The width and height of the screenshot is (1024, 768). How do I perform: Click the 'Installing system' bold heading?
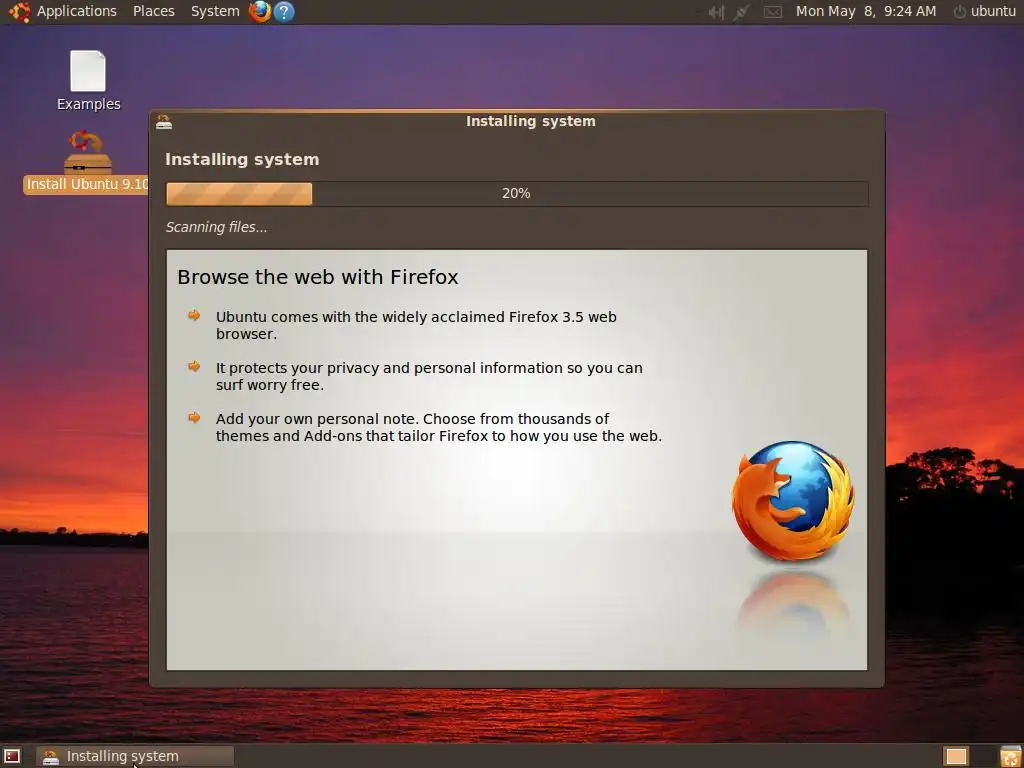[242, 159]
